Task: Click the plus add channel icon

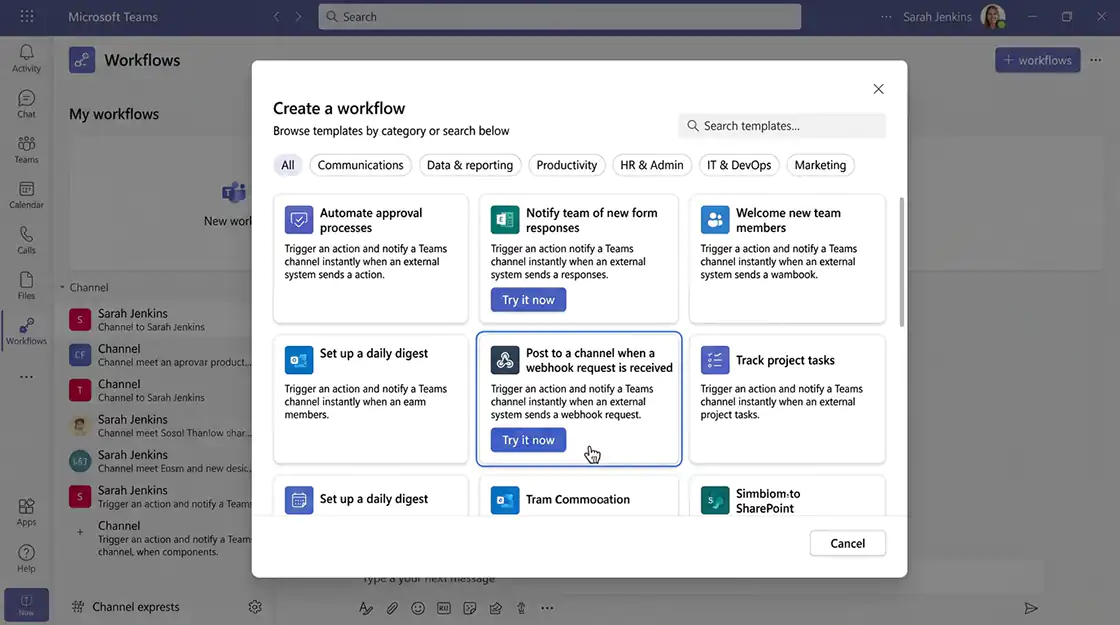Action: pos(80,531)
